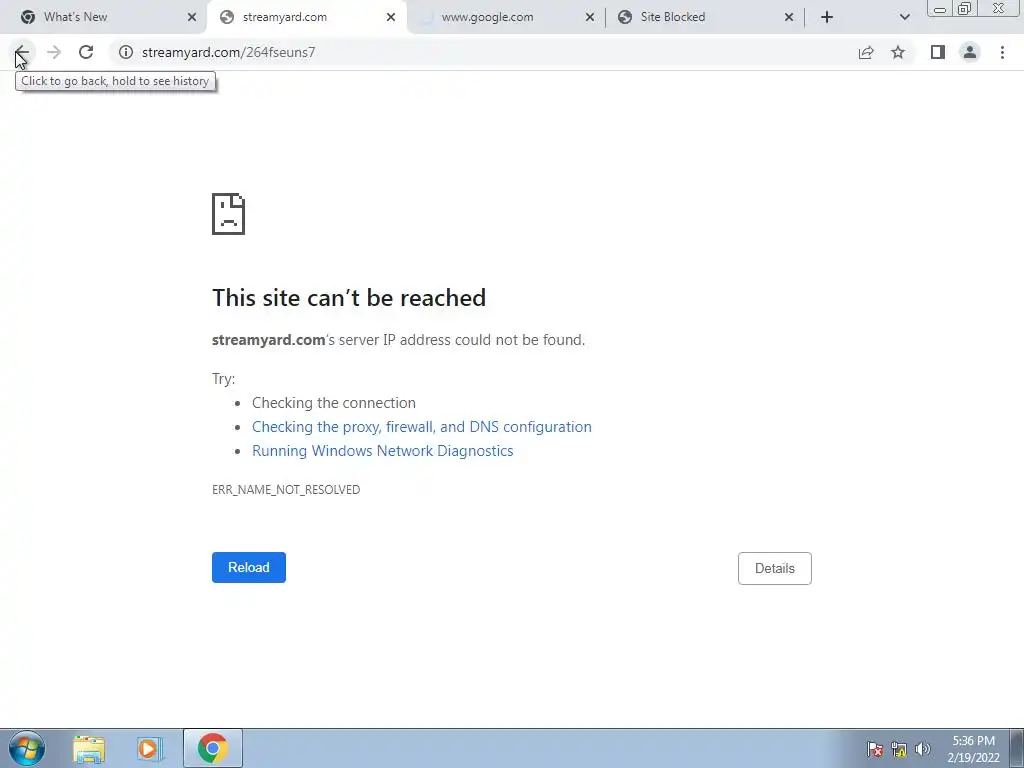Open Running Windows Network Diagnostics link

tap(383, 451)
